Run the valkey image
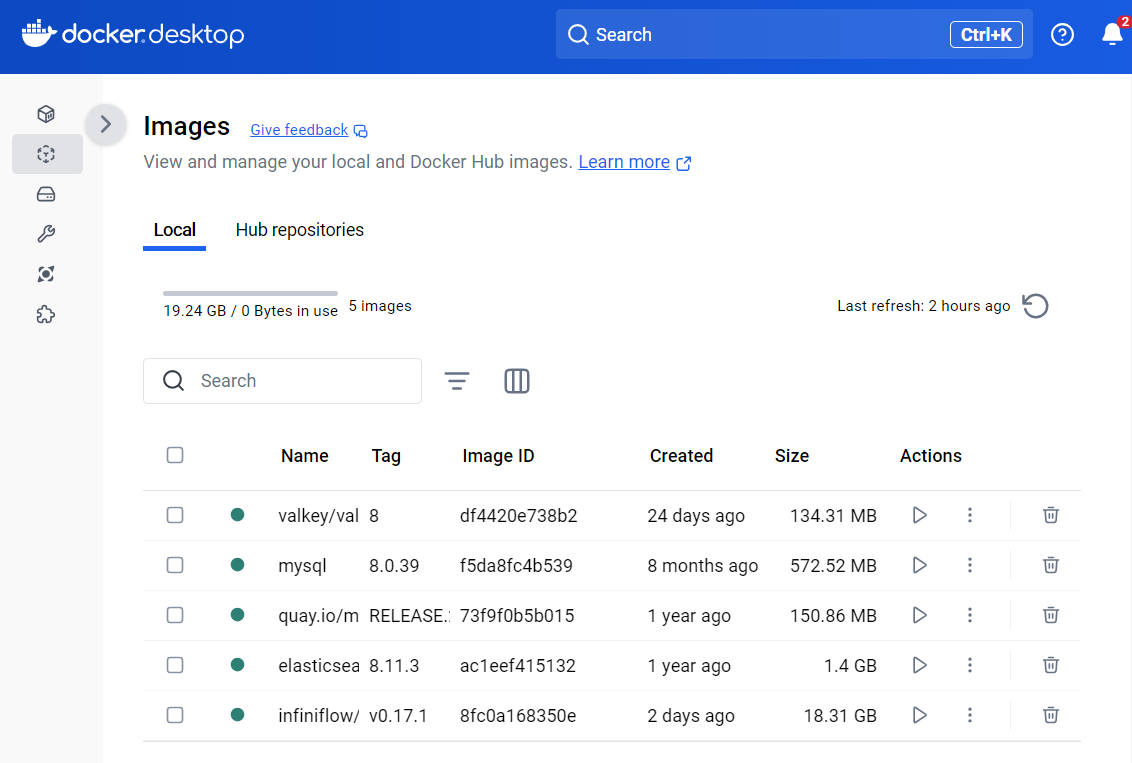The height and width of the screenshot is (763, 1132). [919, 515]
